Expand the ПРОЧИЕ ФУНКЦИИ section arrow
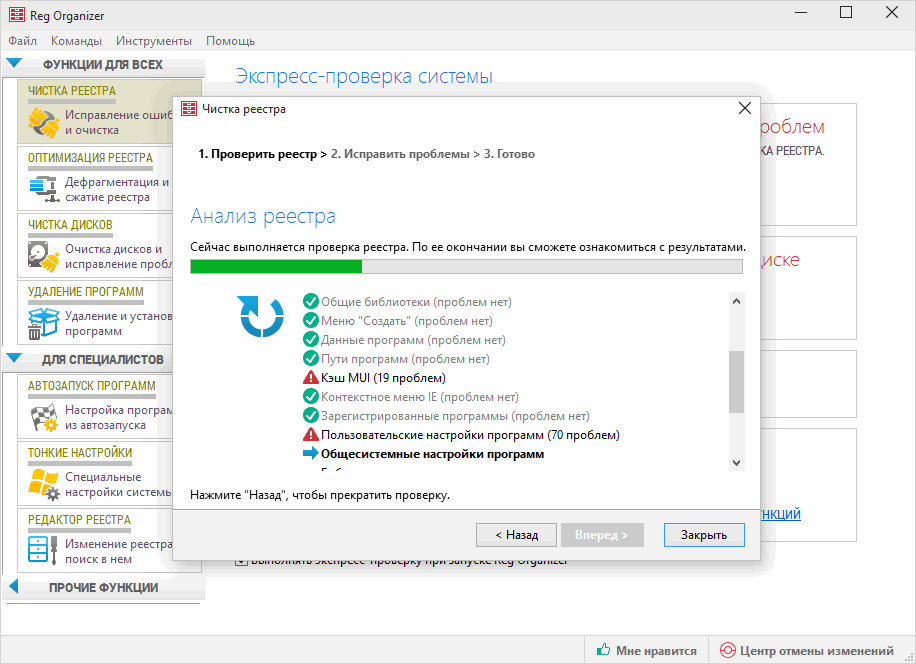916x664 pixels. coord(14,586)
